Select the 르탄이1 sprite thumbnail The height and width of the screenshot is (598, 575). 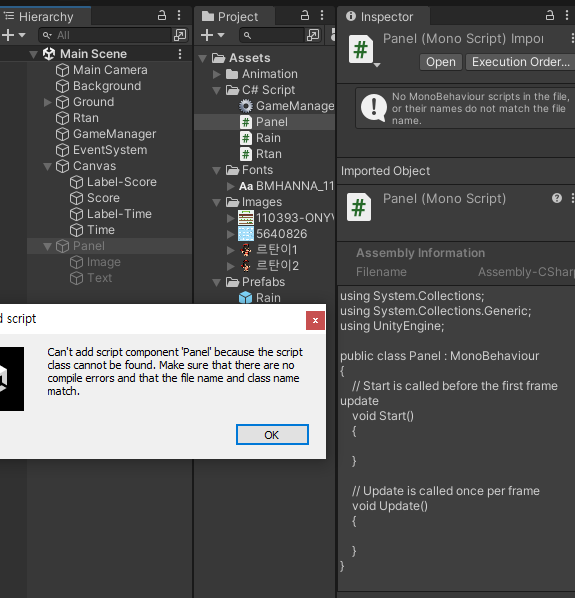pyautogui.click(x=246, y=250)
